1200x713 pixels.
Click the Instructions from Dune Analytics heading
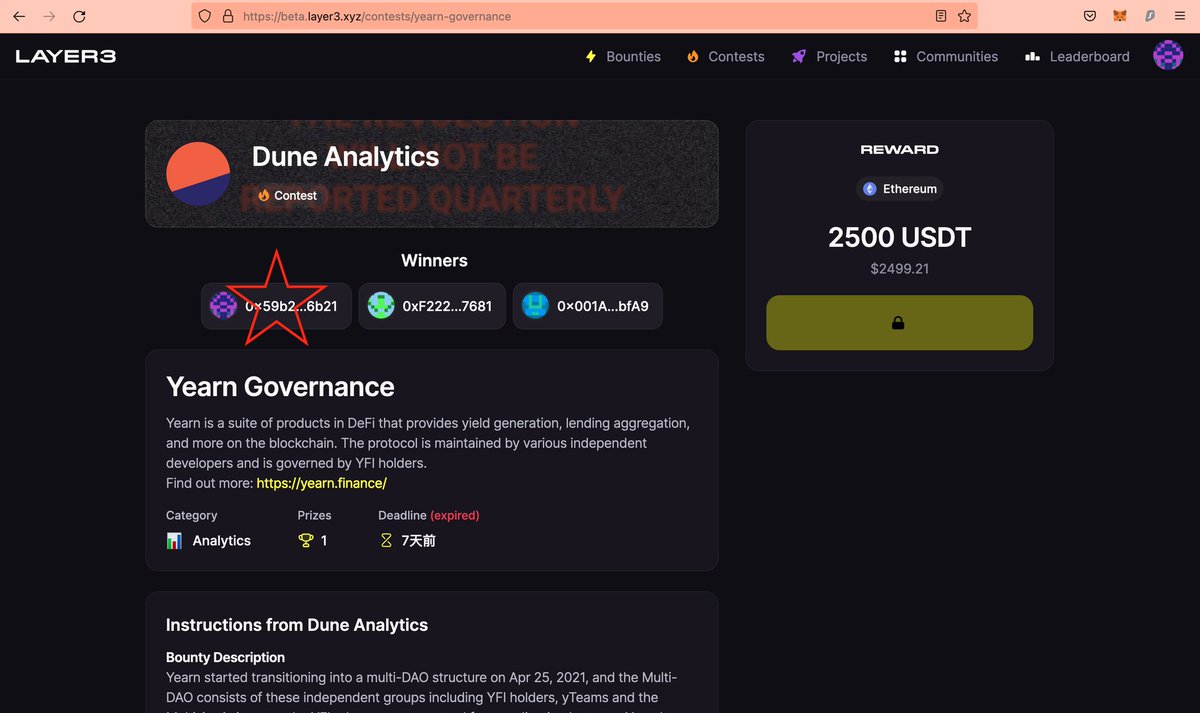(x=297, y=625)
